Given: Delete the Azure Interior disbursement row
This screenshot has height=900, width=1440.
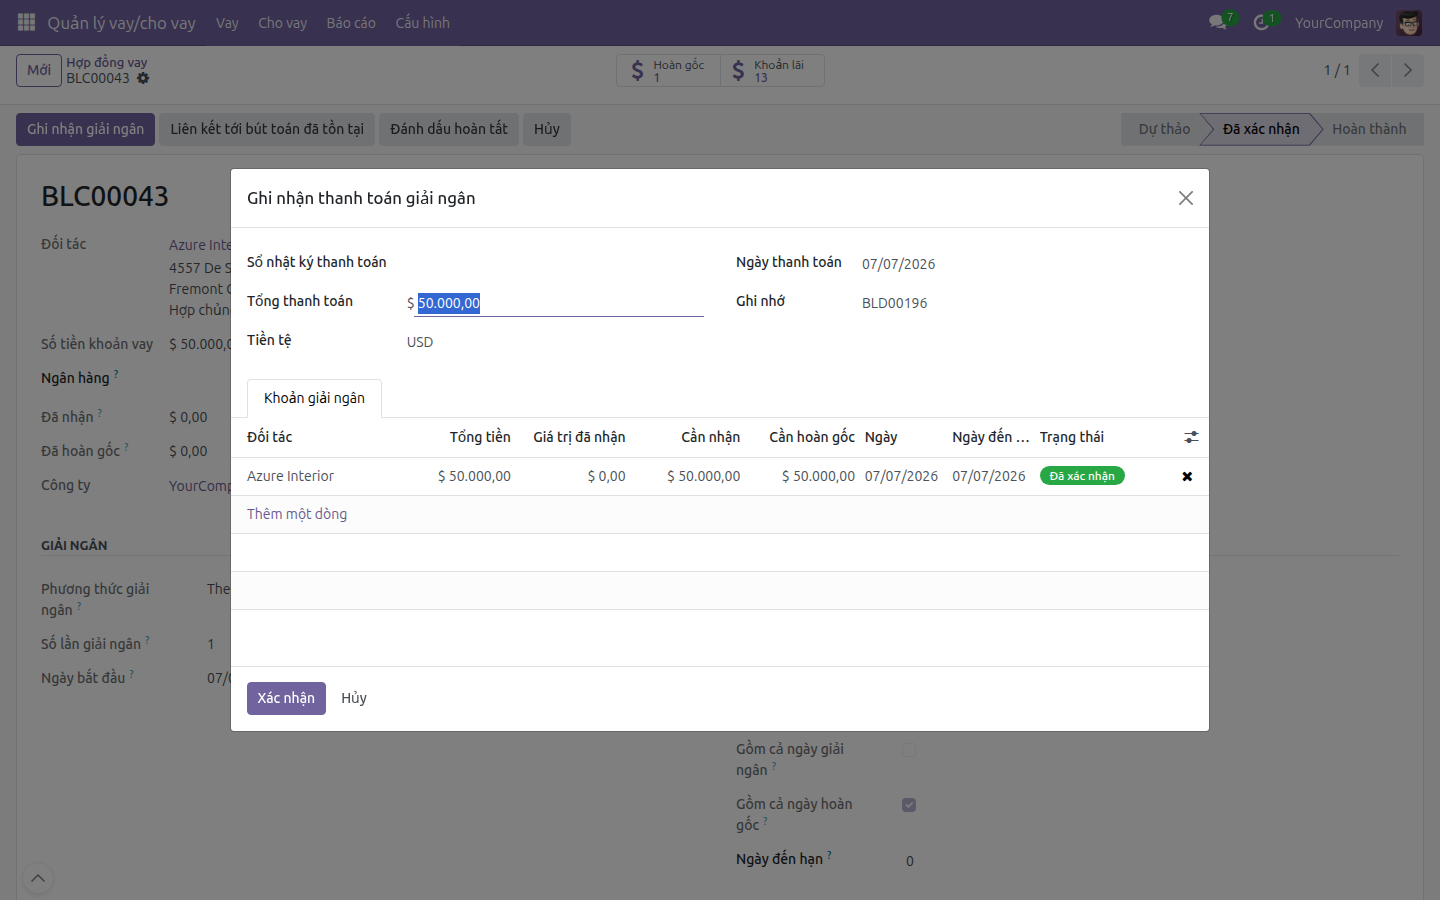Looking at the screenshot, I should point(1187,476).
